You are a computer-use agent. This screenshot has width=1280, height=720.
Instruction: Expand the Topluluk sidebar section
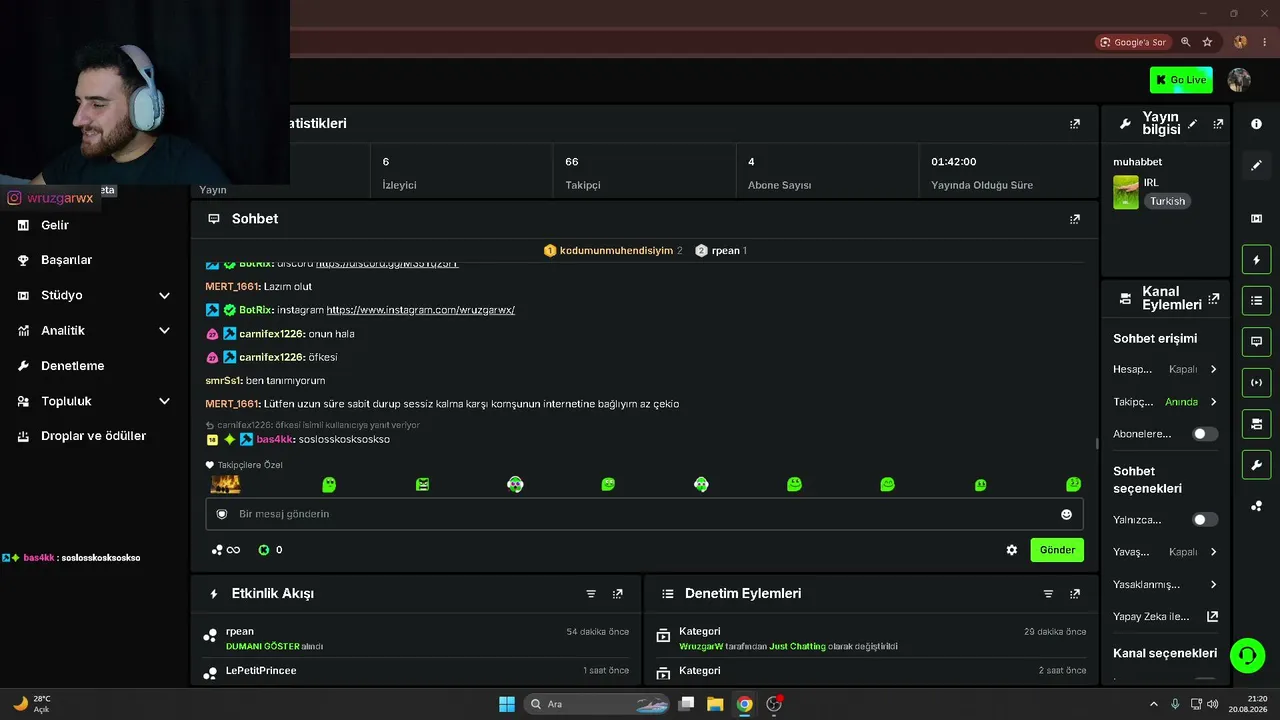(165, 401)
